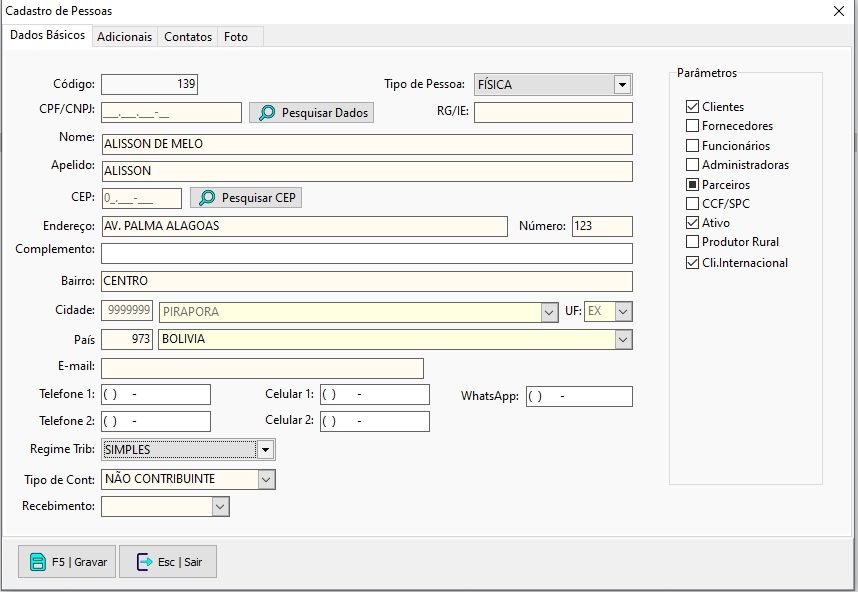Click the exit arrow icon on Sair
858x592 pixels.
[x=144, y=562]
